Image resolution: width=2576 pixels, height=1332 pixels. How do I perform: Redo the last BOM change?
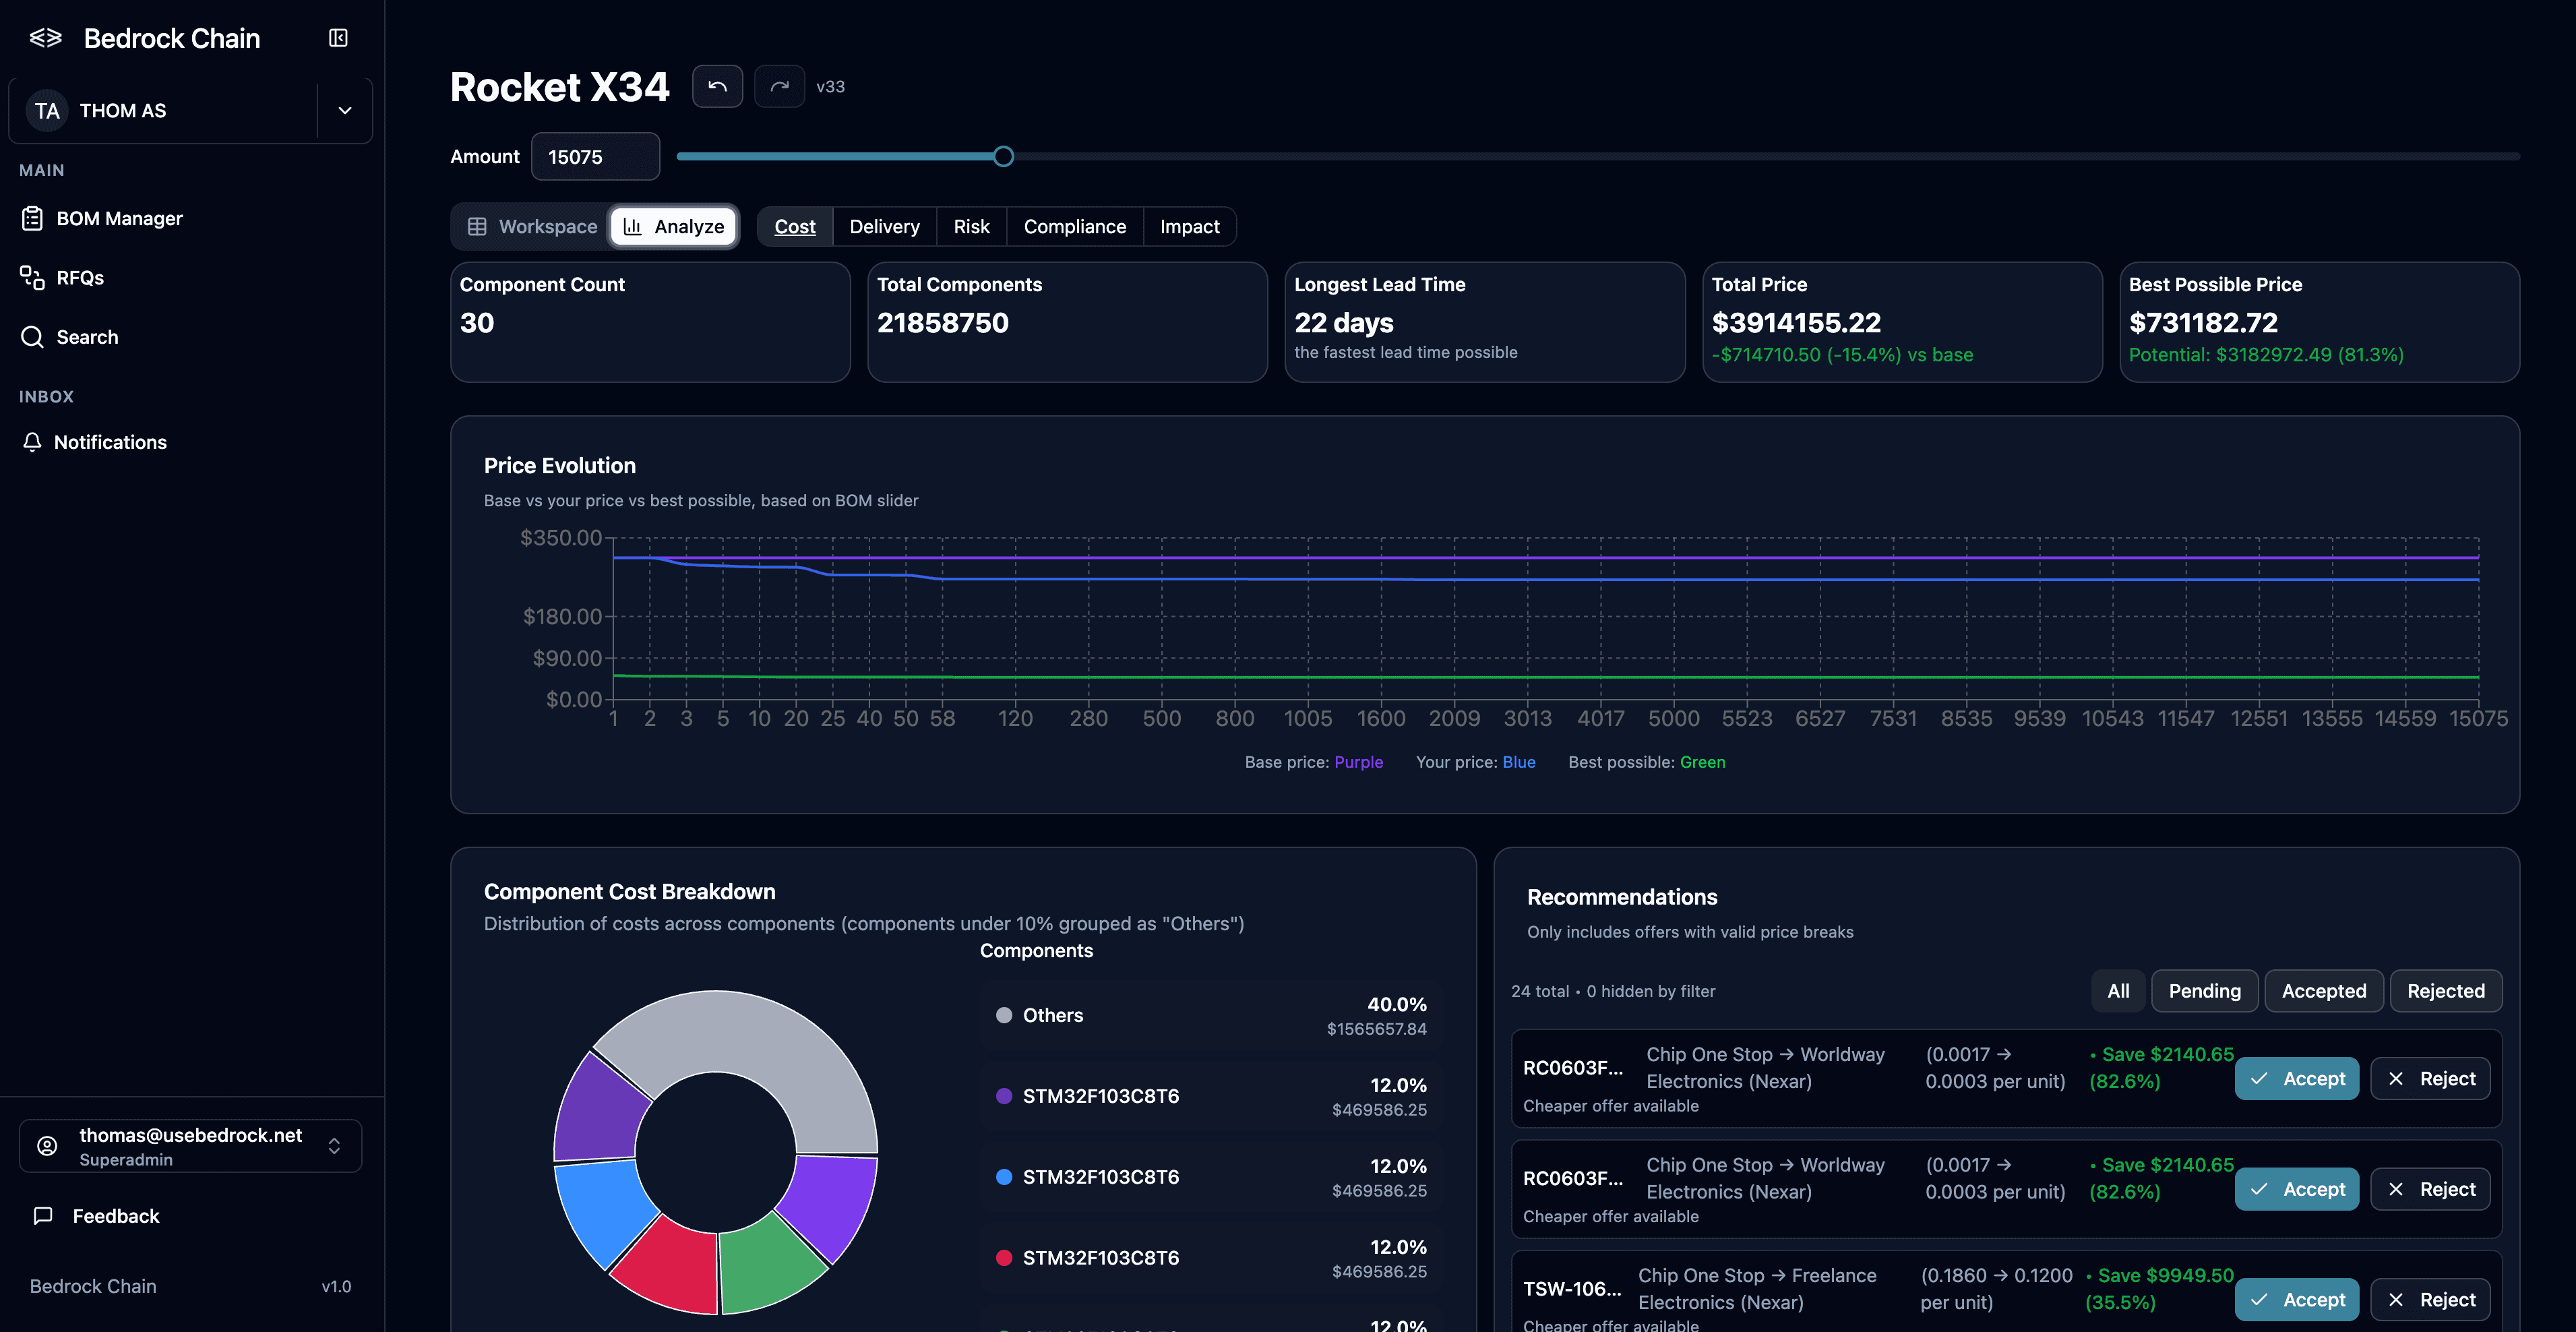[779, 86]
